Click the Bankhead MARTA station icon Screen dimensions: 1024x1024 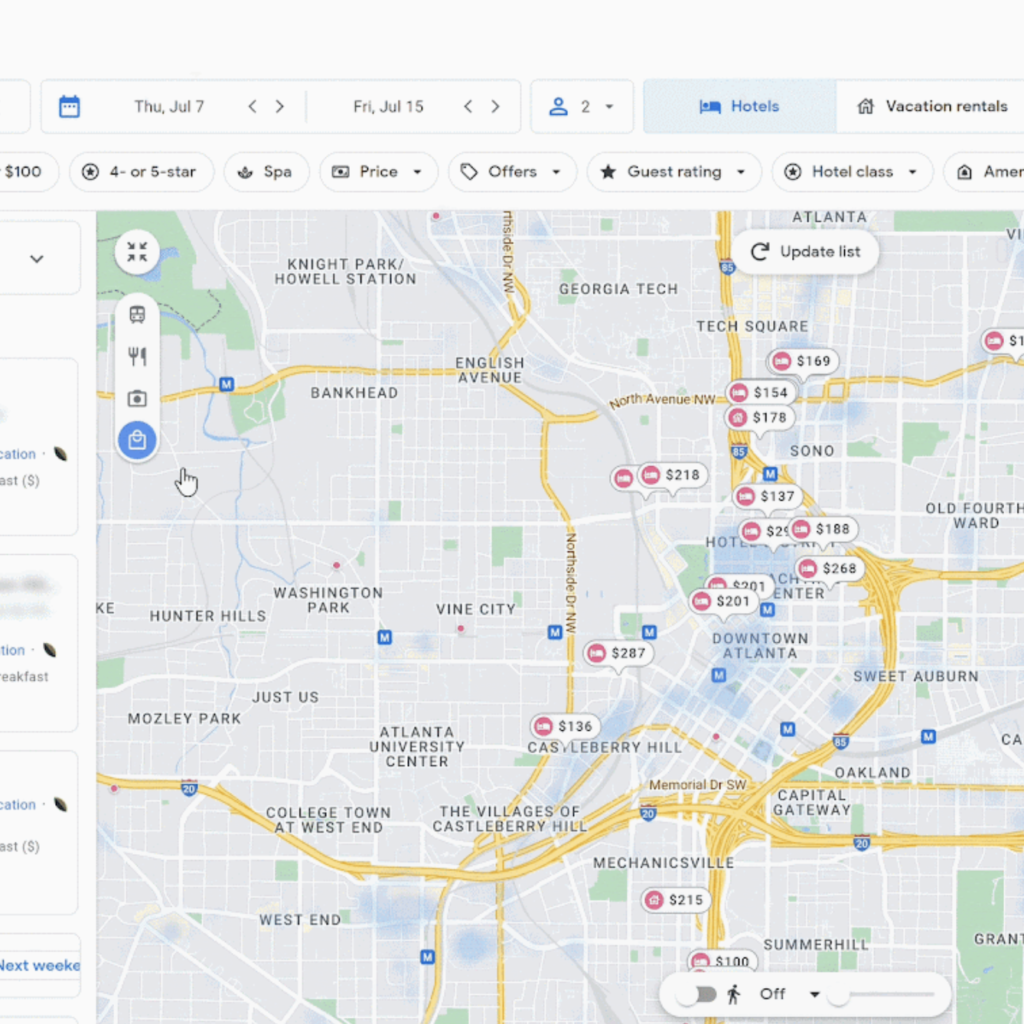coord(227,384)
